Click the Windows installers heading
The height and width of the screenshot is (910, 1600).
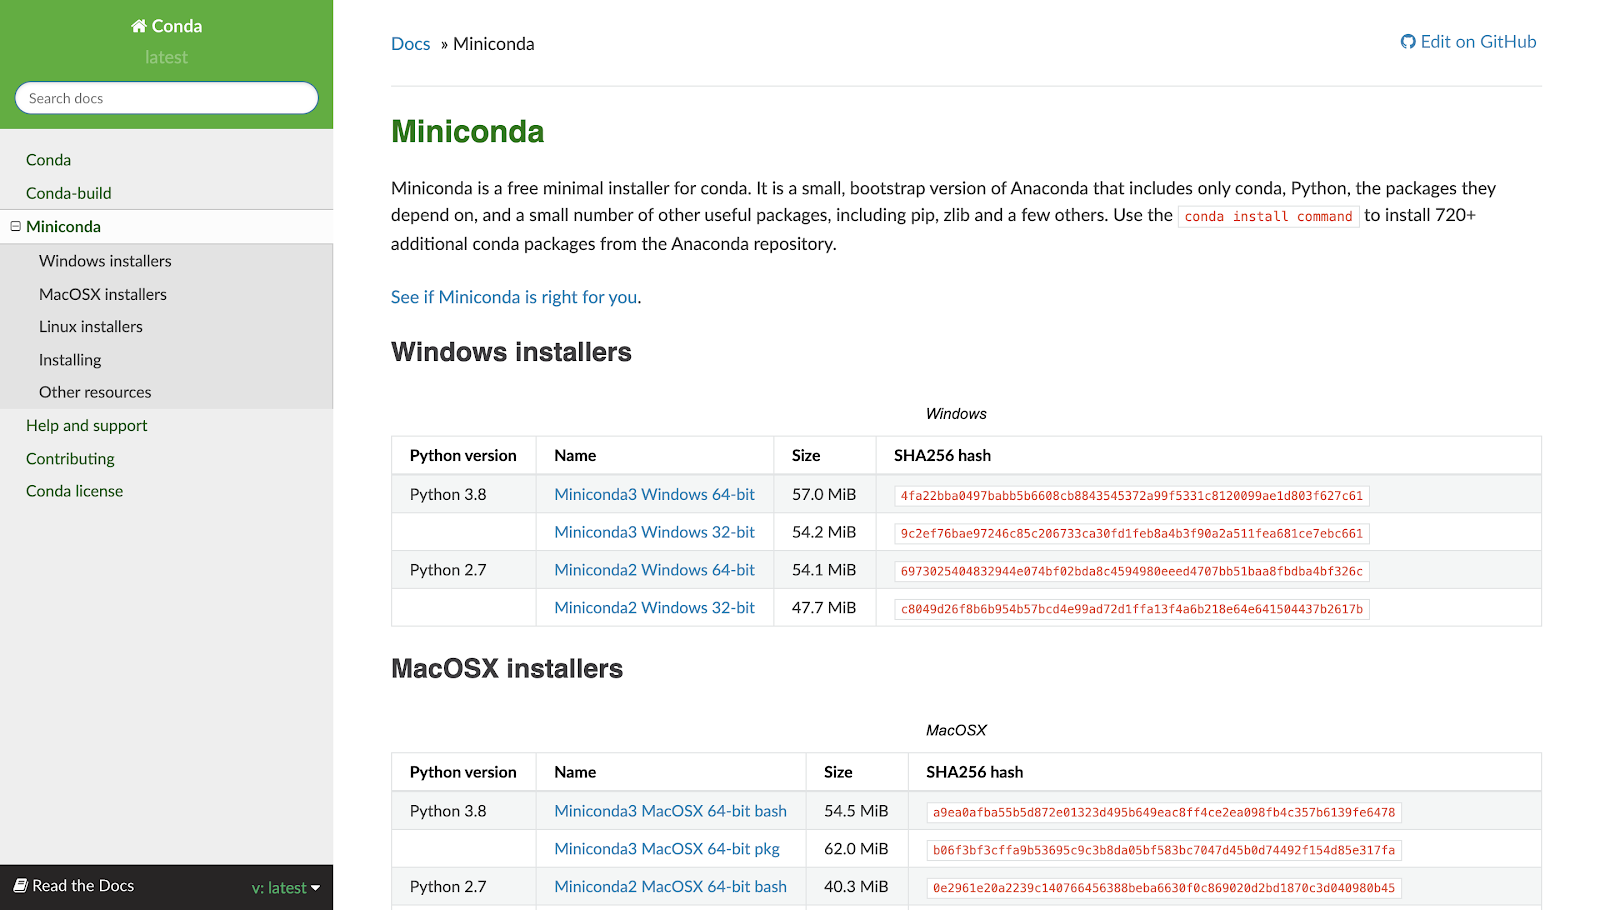pyautogui.click(x=511, y=352)
